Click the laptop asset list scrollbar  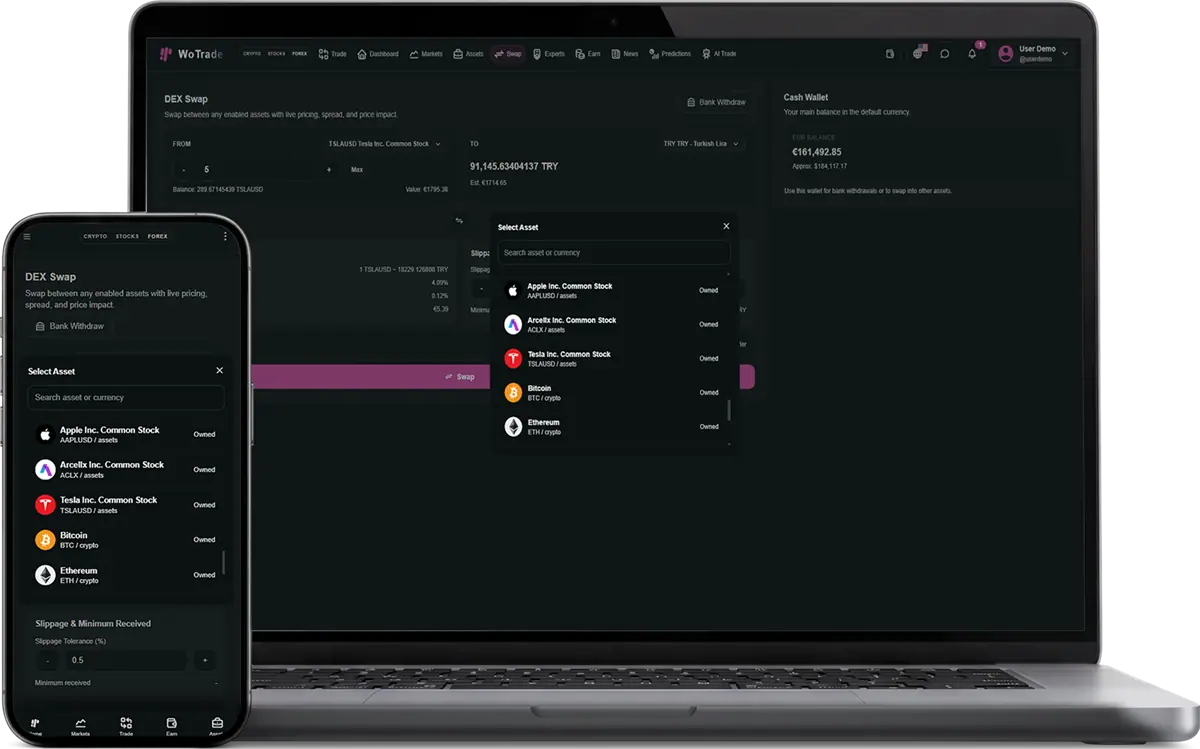click(729, 410)
